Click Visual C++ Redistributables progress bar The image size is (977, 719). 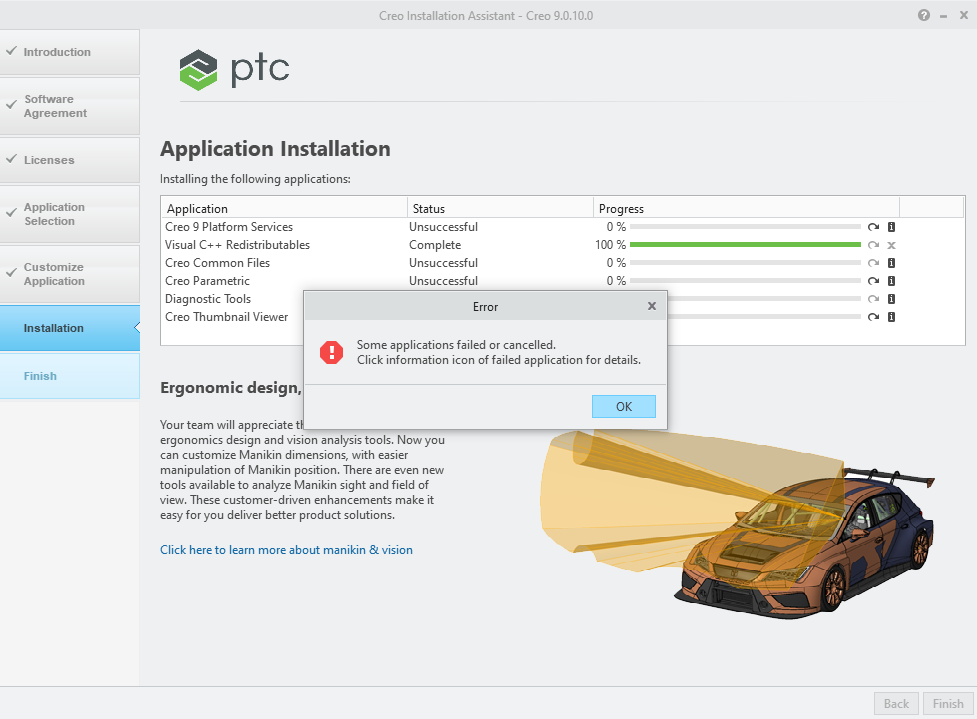coord(745,245)
